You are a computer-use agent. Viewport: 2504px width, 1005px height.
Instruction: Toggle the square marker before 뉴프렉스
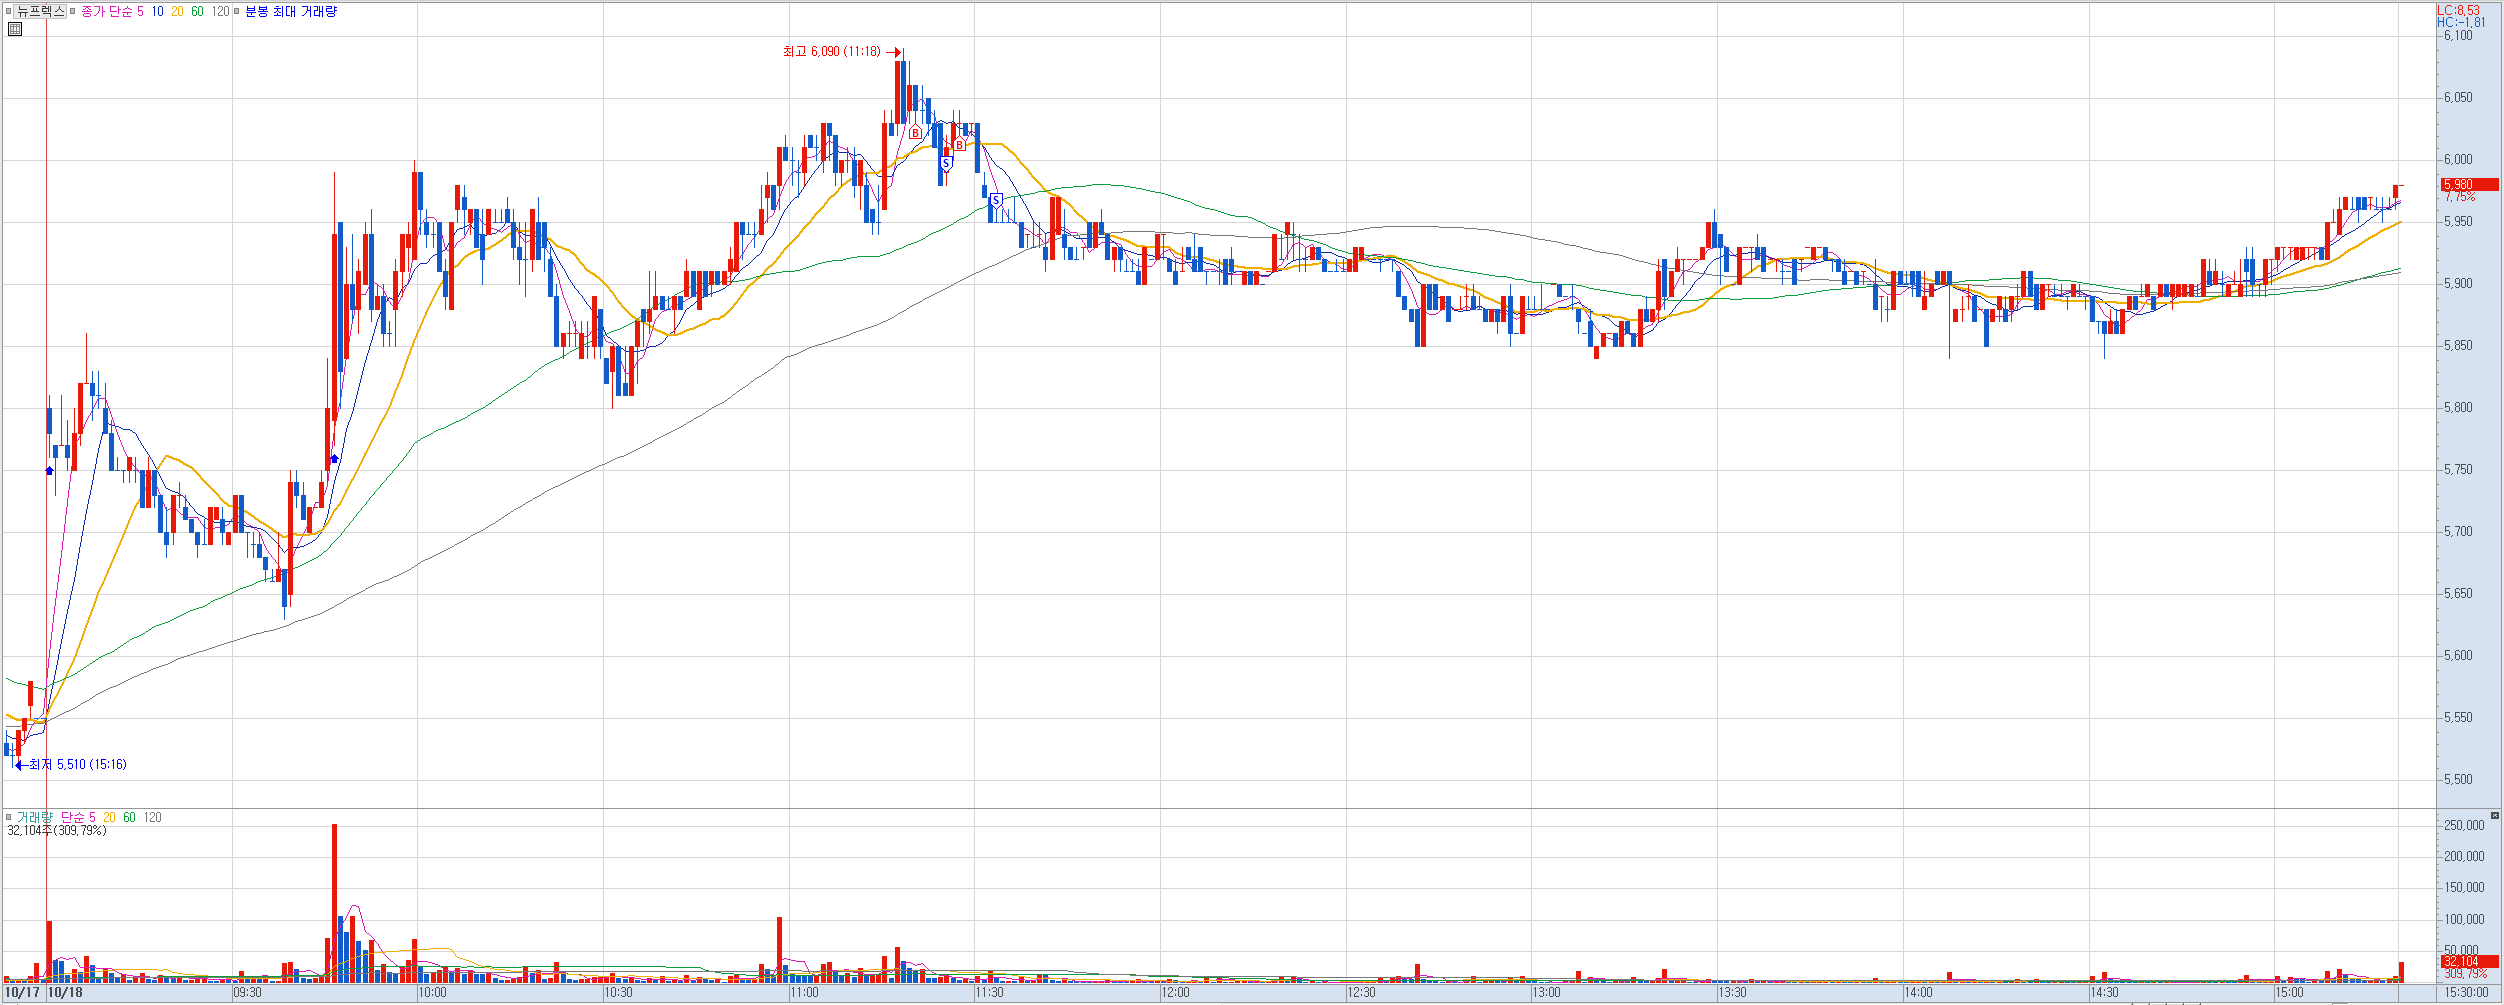[9, 11]
